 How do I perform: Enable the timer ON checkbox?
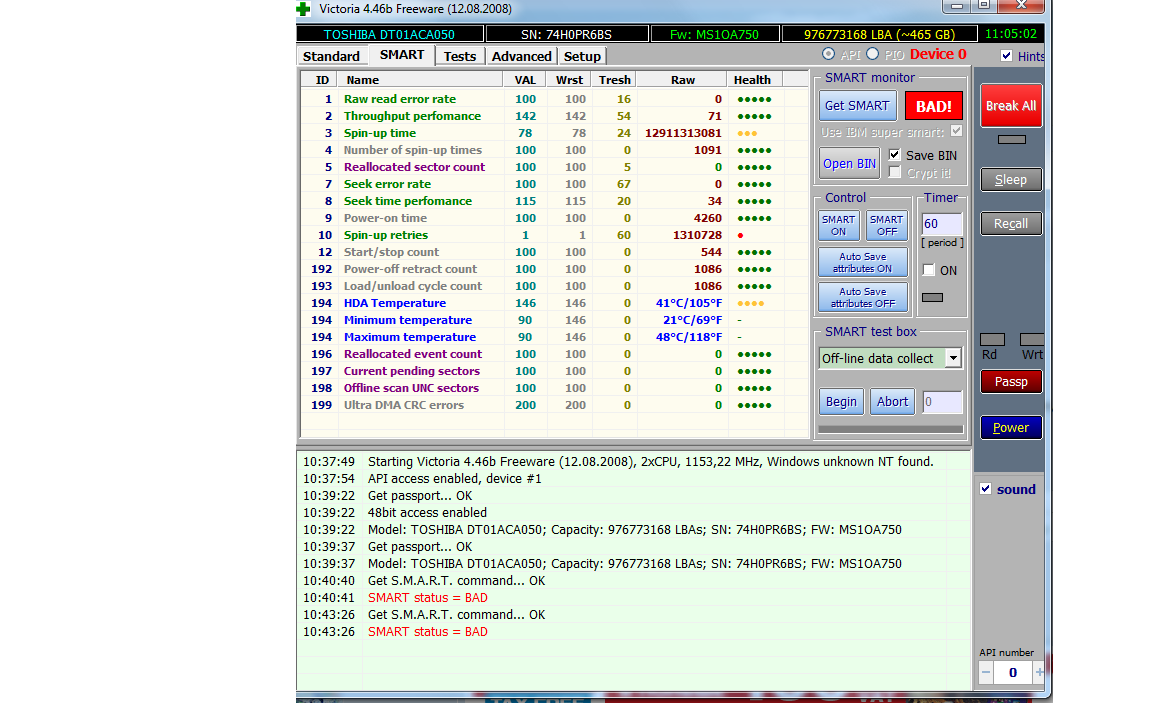tap(929, 270)
